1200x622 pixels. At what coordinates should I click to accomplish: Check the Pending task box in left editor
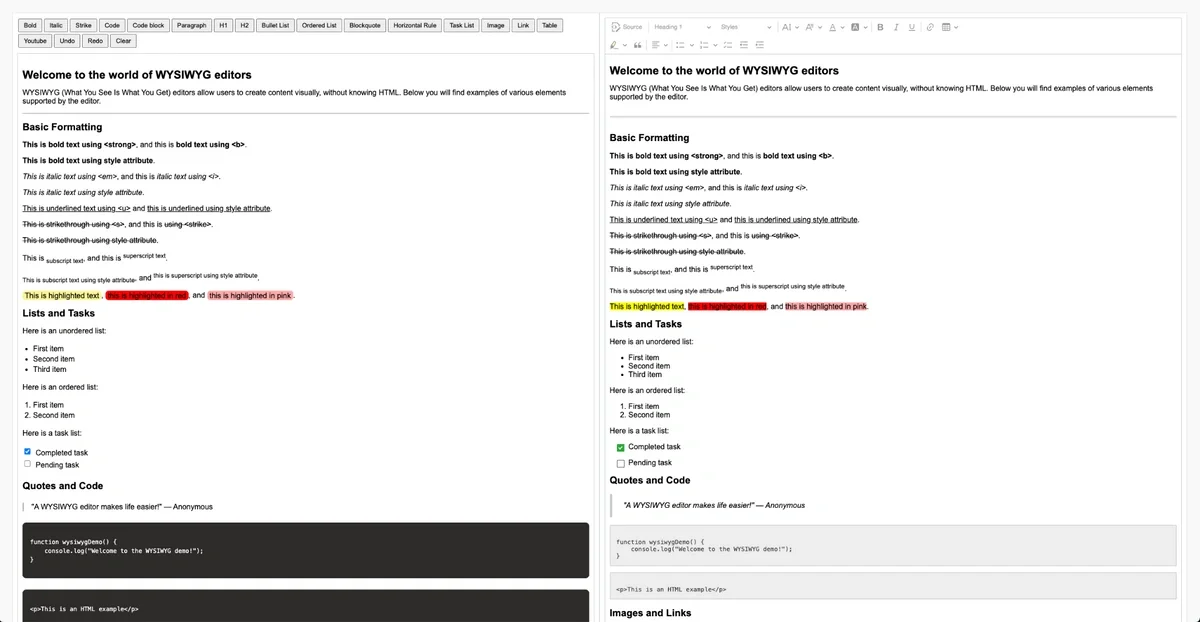[x=27, y=464]
